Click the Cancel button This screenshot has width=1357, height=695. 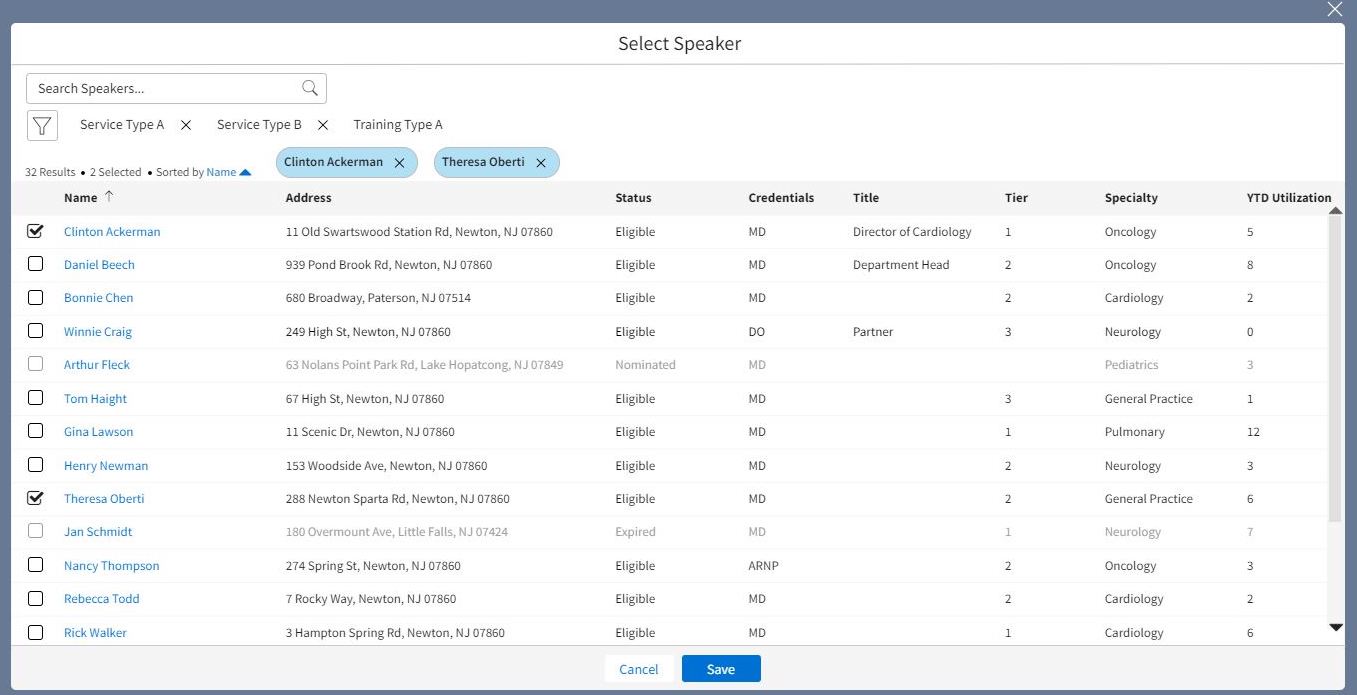(x=638, y=669)
